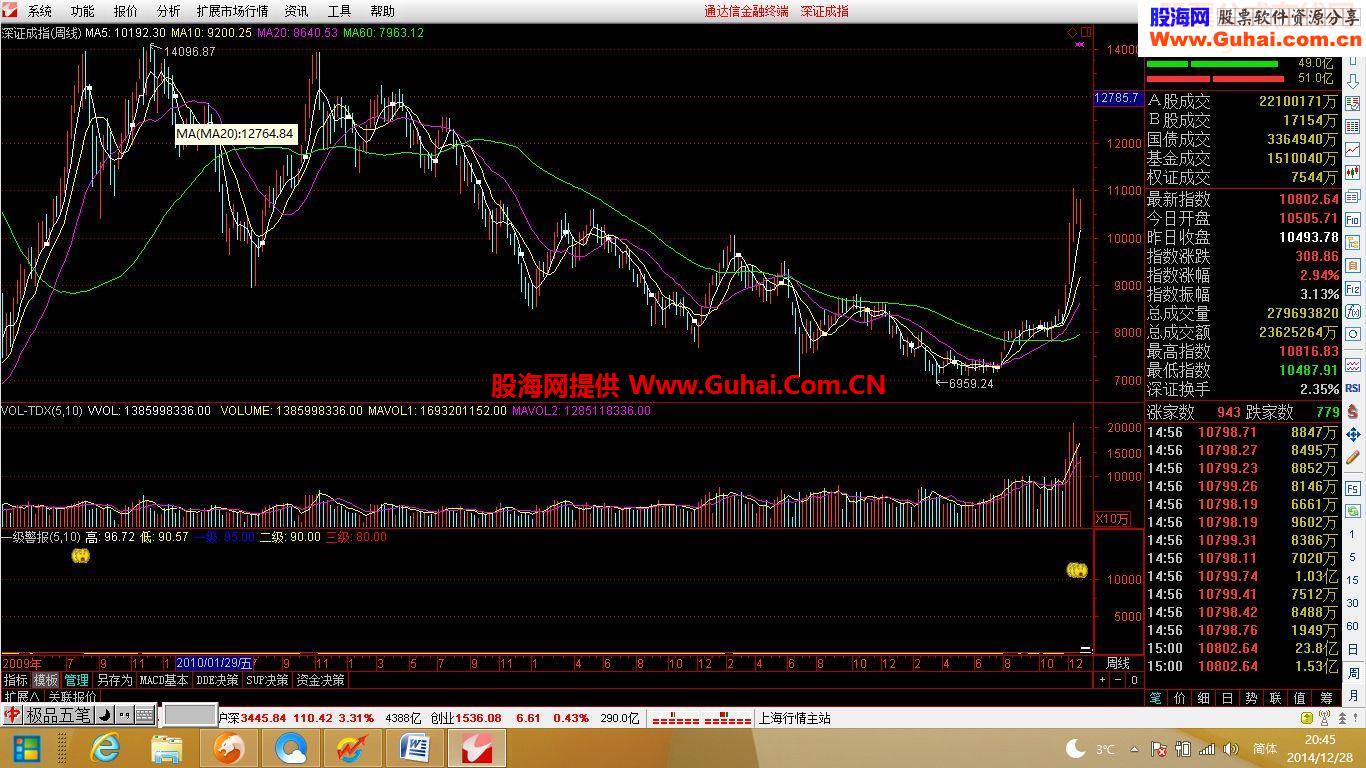Click the green refresh icon in sidebar
Image resolution: width=1366 pixels, height=768 pixels.
pyautogui.click(x=1353, y=510)
